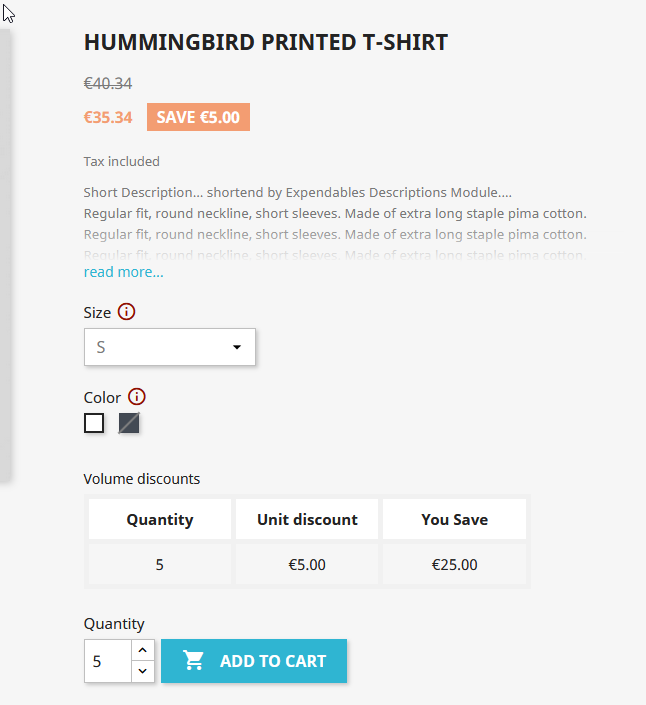This screenshot has width=646, height=705.
Task: Select the white color swatch
Action: pyautogui.click(x=94, y=423)
